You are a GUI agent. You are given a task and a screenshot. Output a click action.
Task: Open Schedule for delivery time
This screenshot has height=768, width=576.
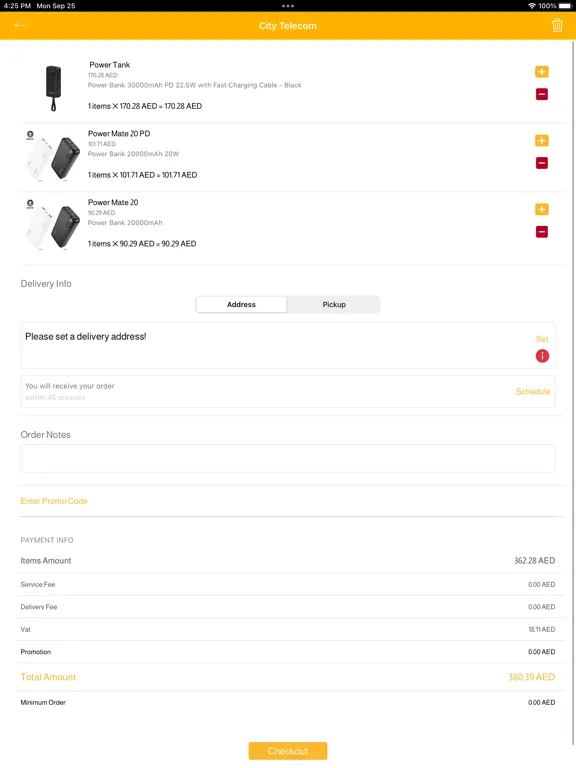[x=532, y=391]
